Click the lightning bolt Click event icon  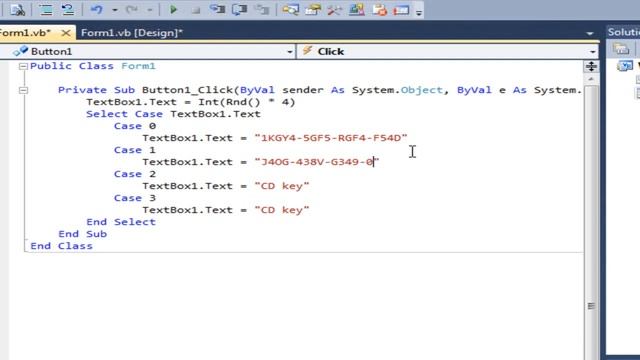pos(307,51)
